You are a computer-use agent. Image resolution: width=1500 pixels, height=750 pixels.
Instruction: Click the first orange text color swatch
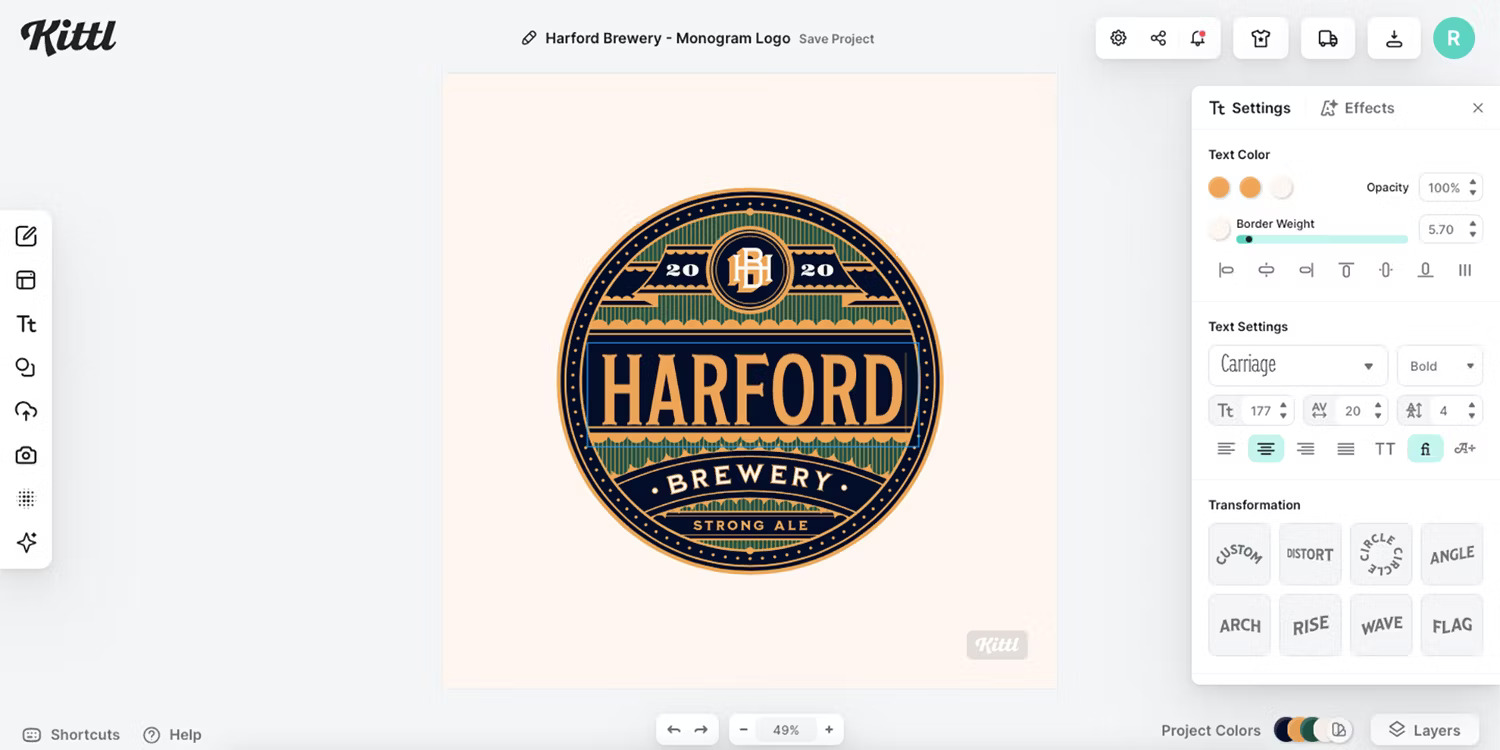[1218, 187]
